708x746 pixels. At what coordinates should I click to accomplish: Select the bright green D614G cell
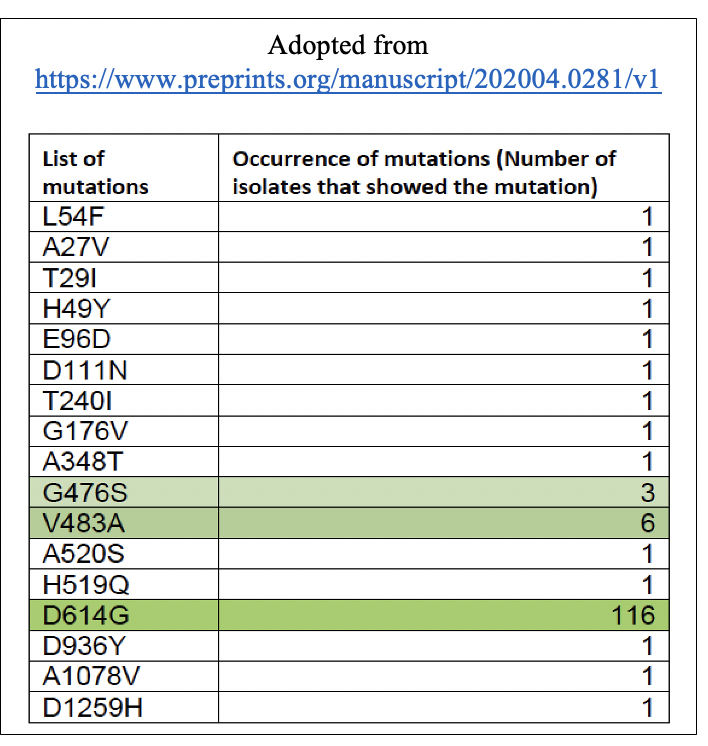[x=124, y=615]
